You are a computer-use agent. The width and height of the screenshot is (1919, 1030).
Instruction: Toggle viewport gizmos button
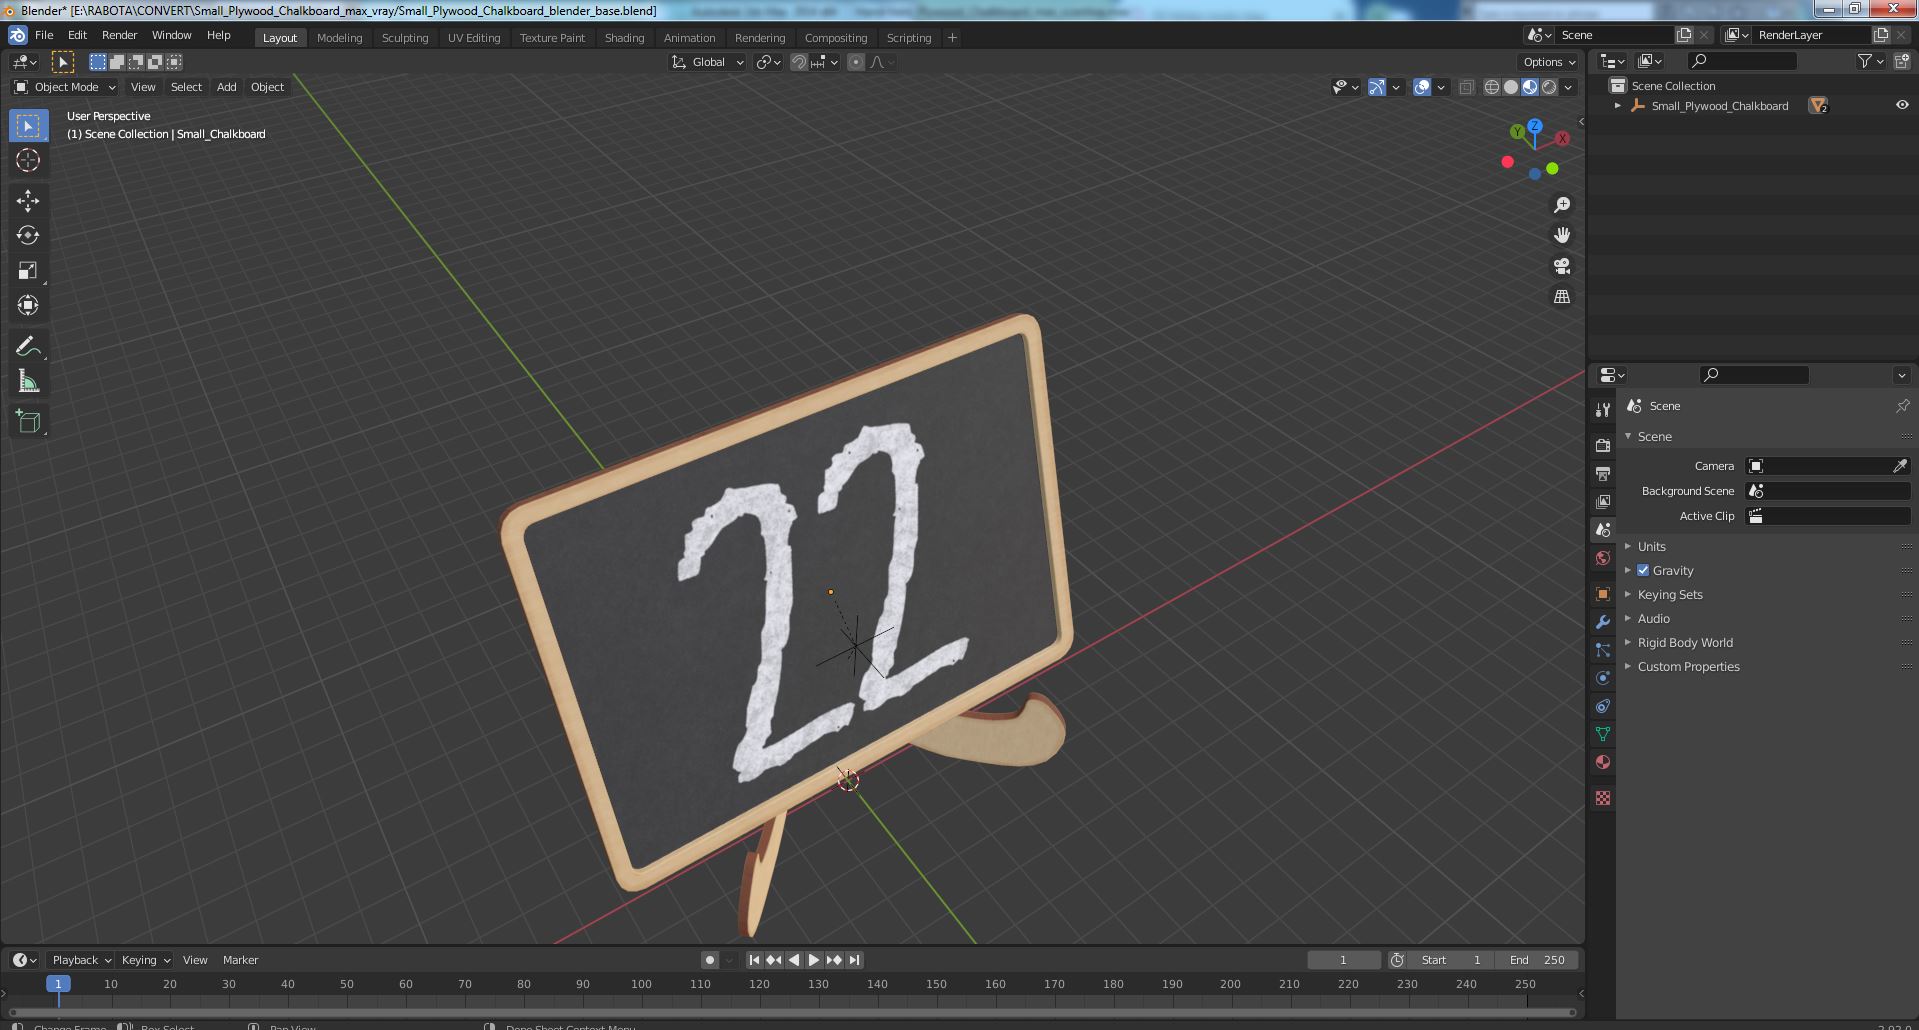click(x=1377, y=87)
